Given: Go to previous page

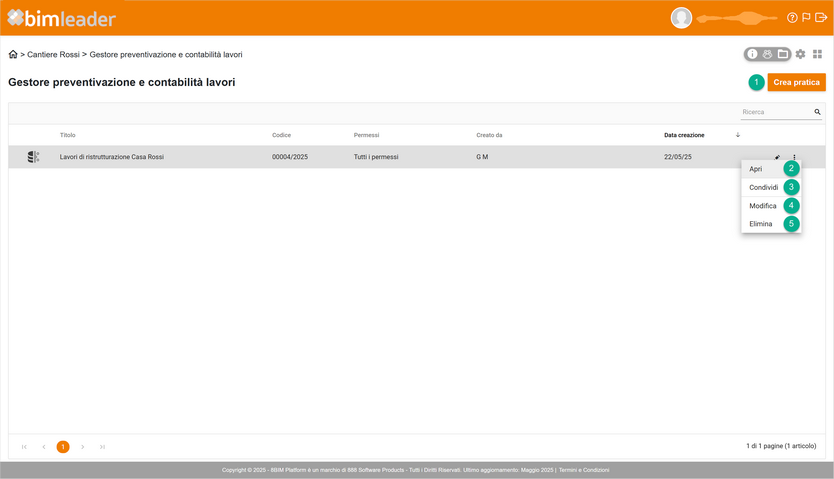Looking at the screenshot, I should [x=44, y=447].
